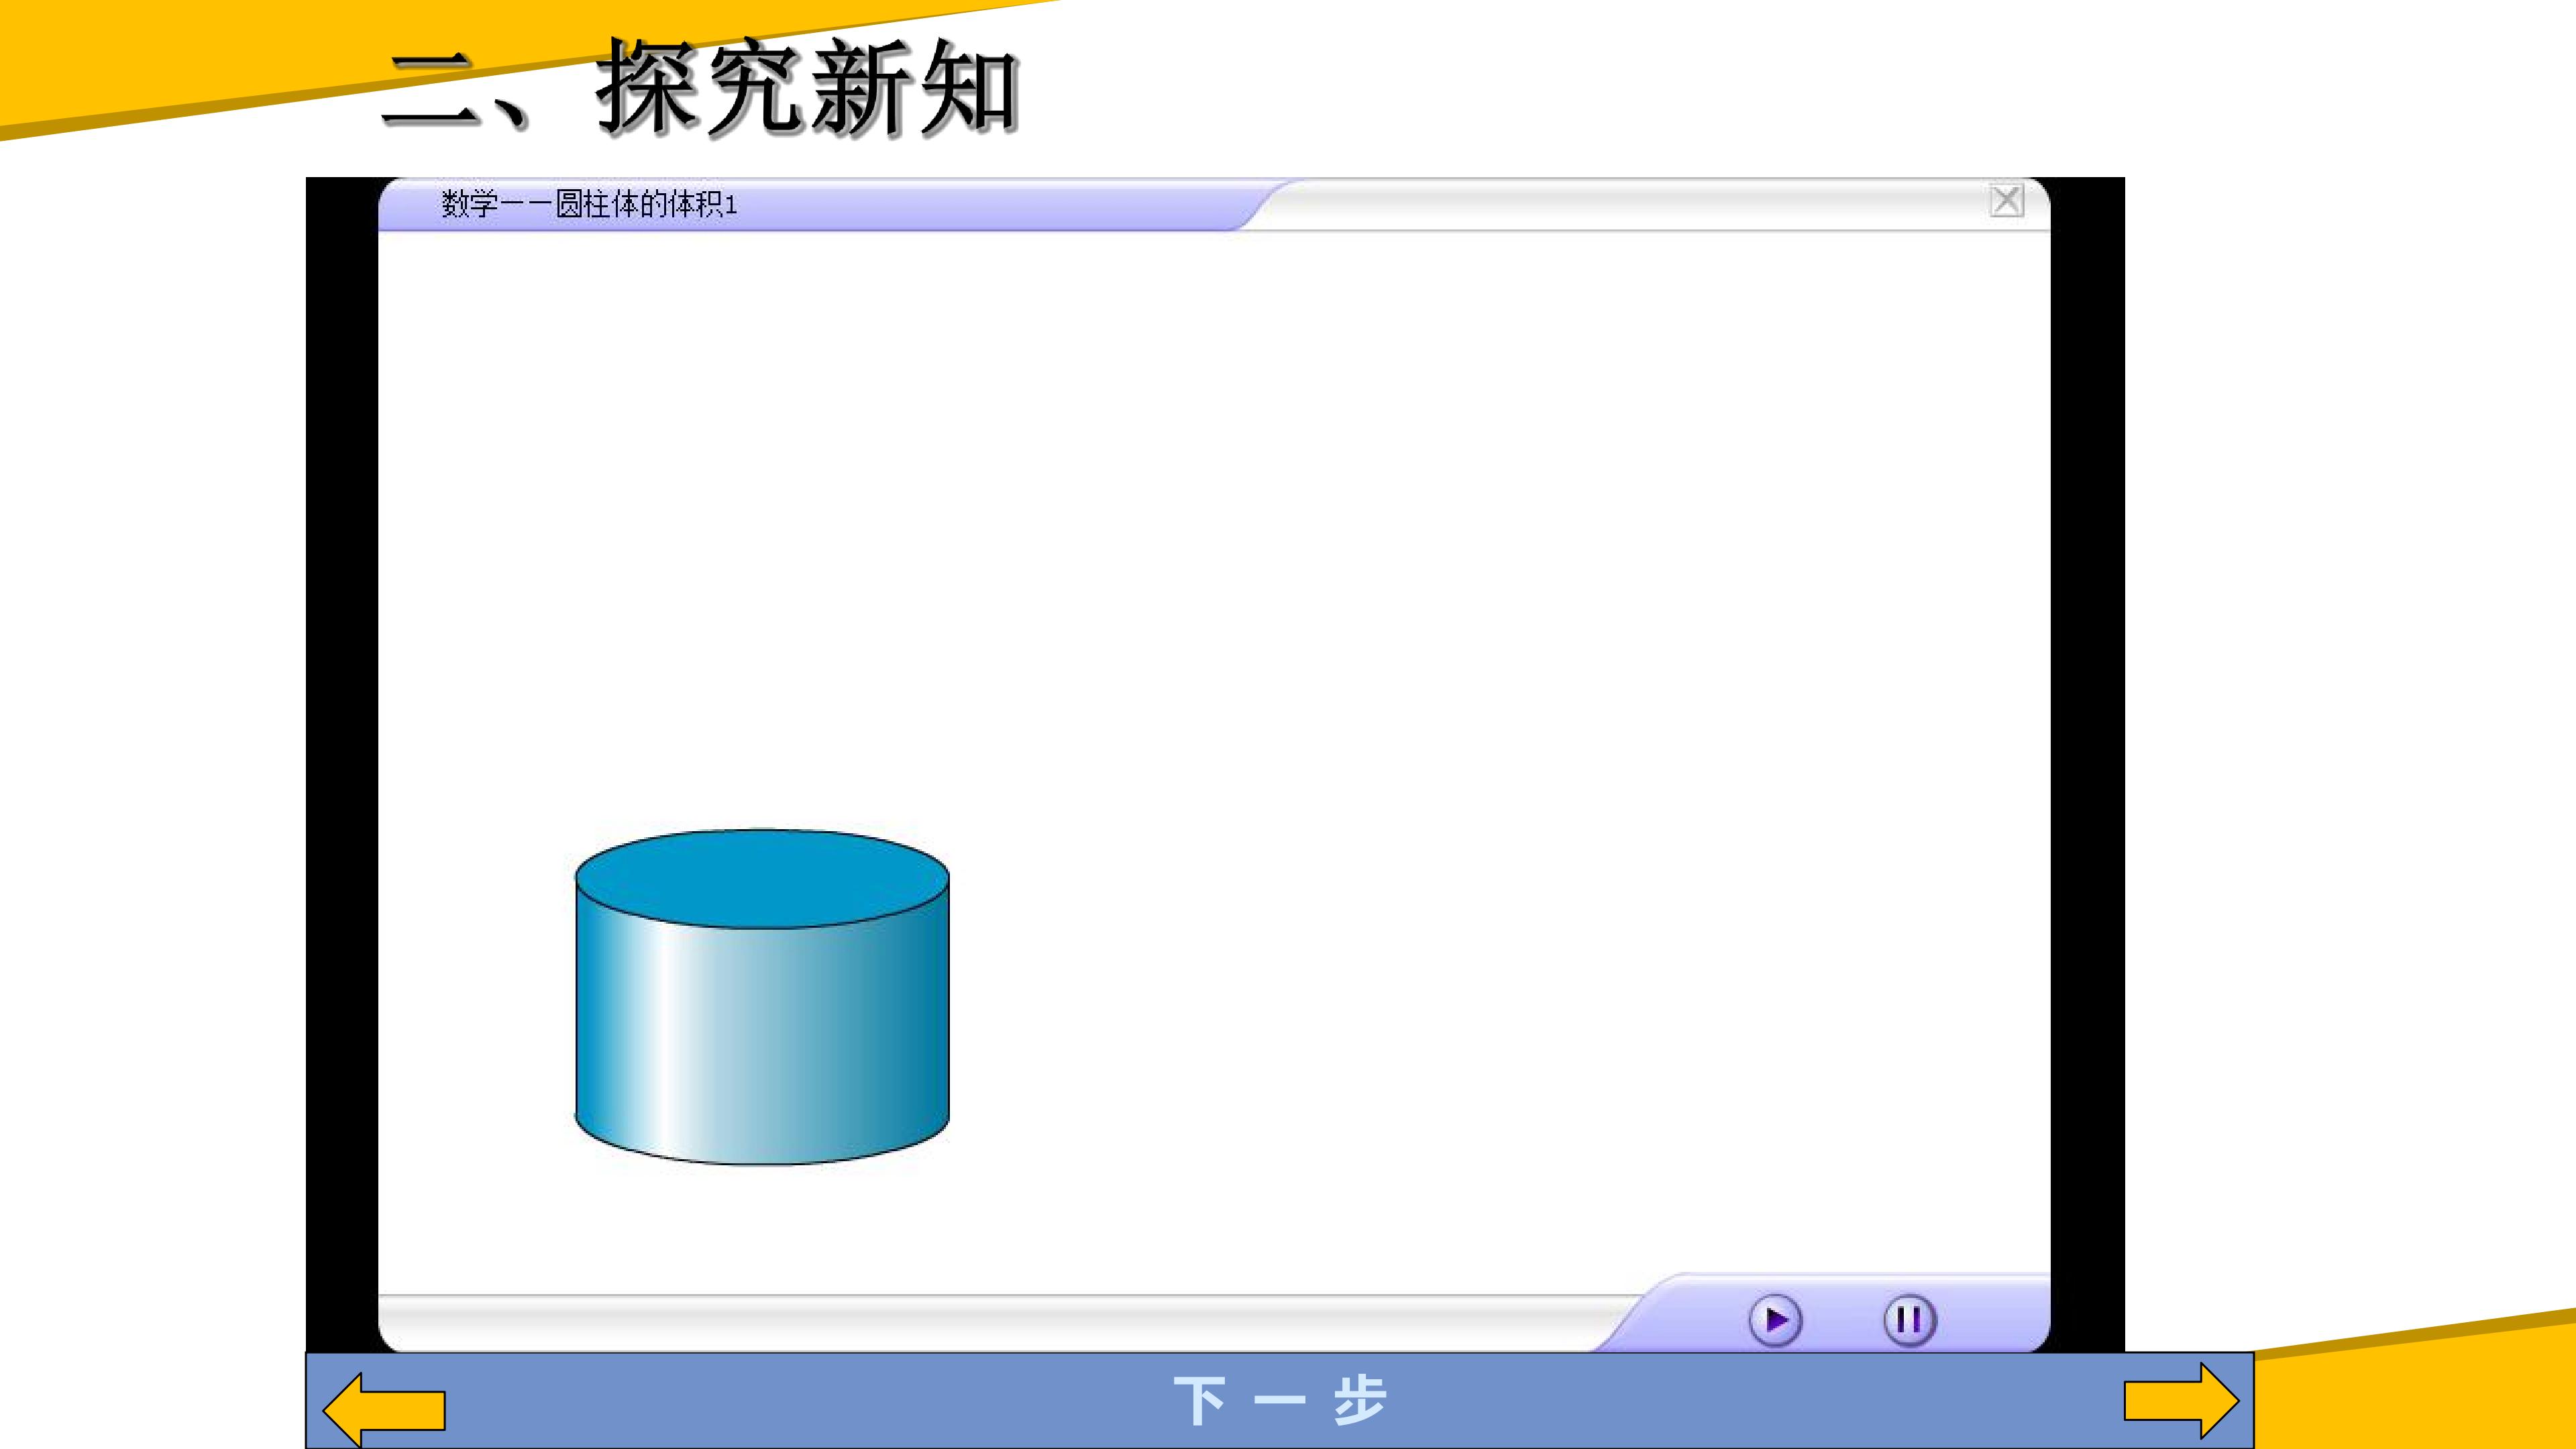Advance to the next slide with the right arrow
The height and width of the screenshot is (1449, 2576).
tap(2181, 1401)
